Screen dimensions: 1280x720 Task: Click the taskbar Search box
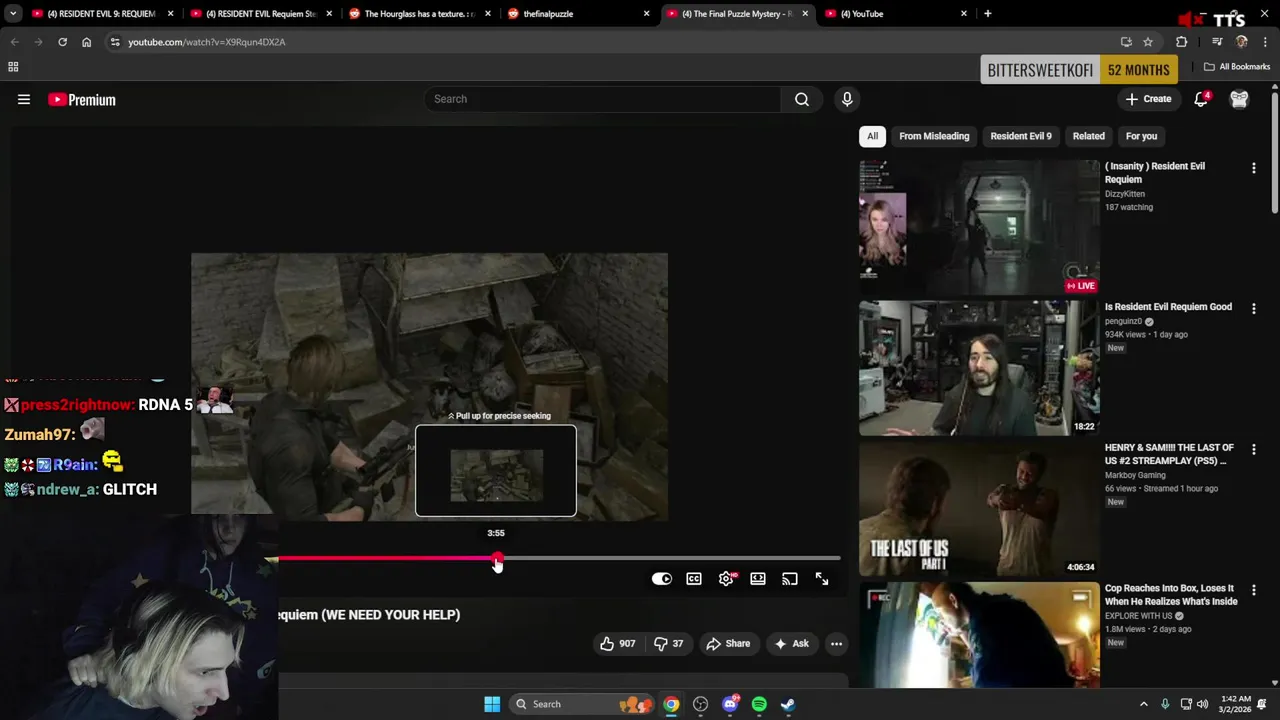coord(582,704)
